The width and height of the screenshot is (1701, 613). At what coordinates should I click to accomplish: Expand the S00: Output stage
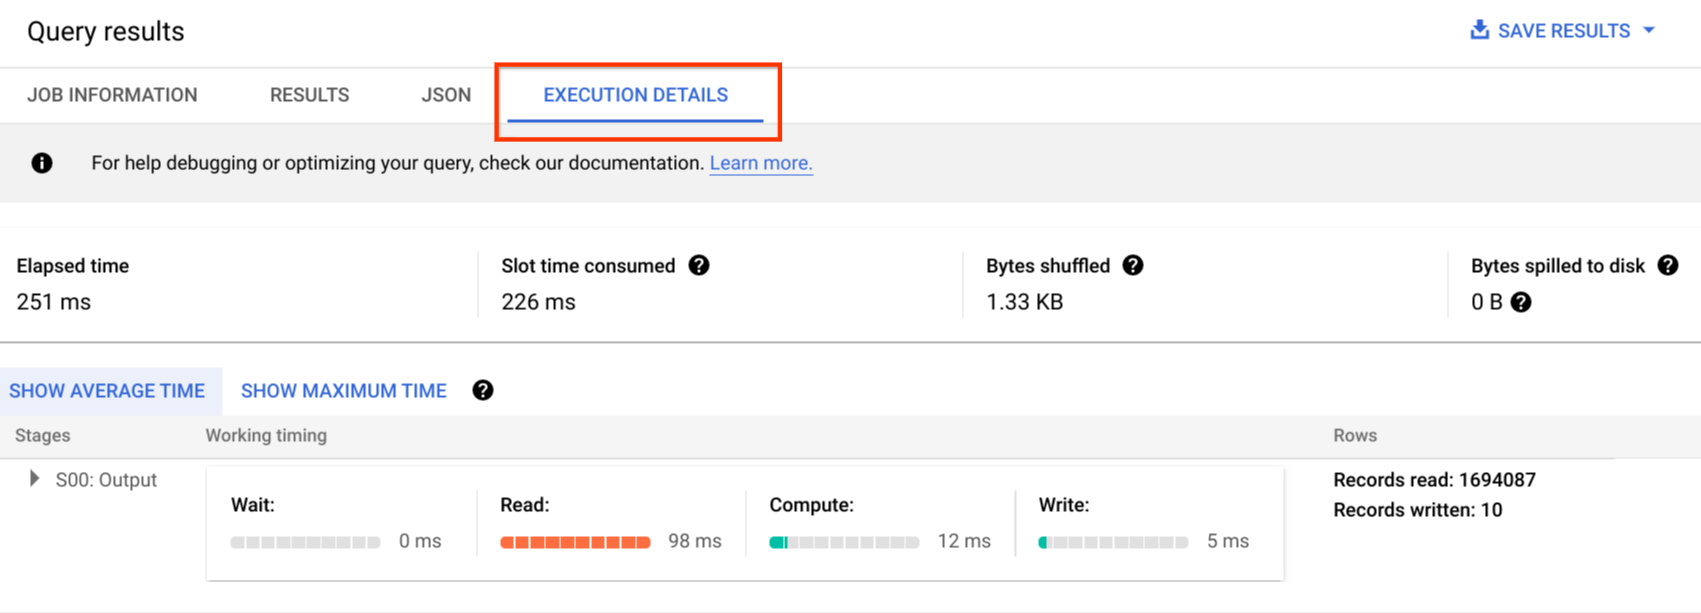(x=34, y=479)
